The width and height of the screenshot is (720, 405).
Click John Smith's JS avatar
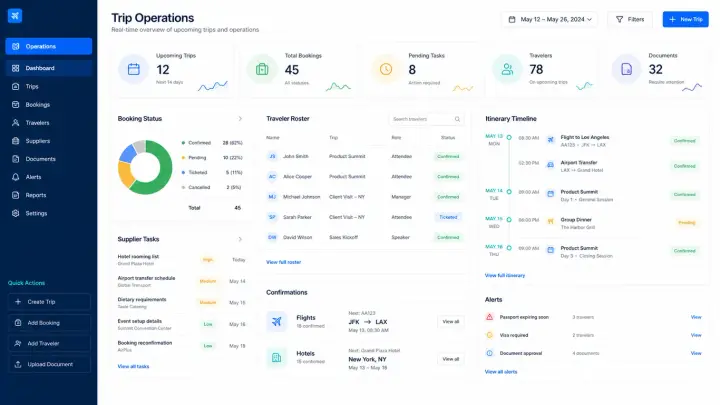point(272,156)
